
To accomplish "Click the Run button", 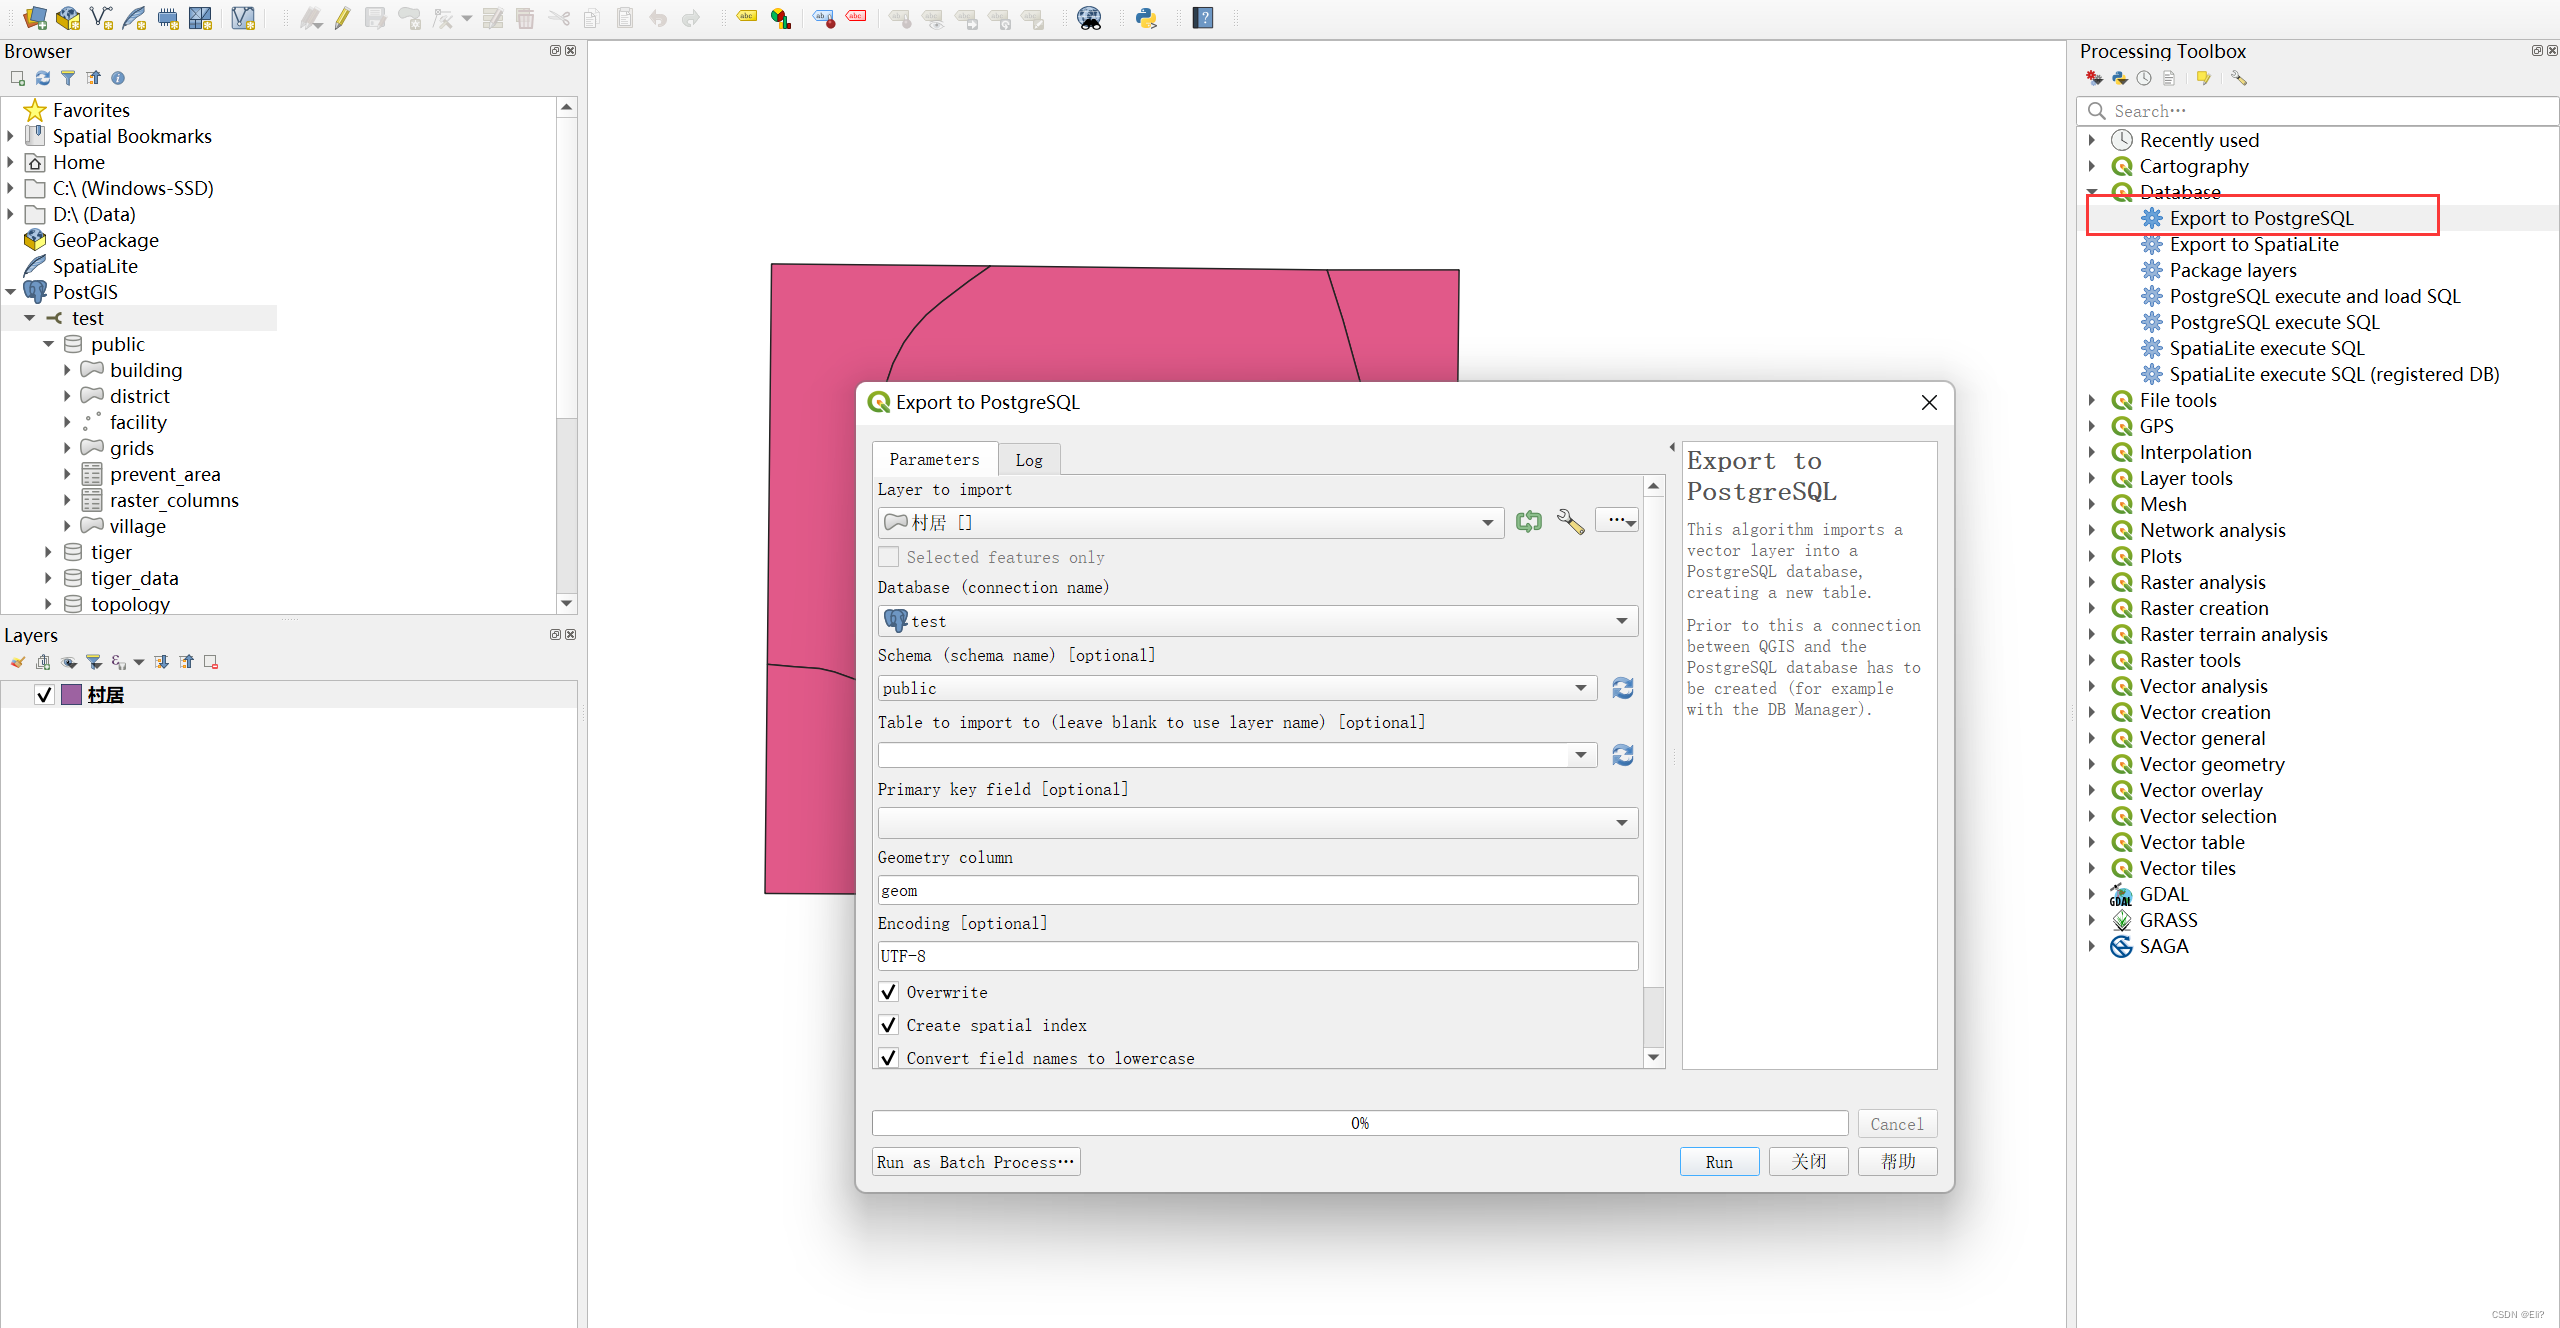I will pyautogui.click(x=1719, y=1162).
